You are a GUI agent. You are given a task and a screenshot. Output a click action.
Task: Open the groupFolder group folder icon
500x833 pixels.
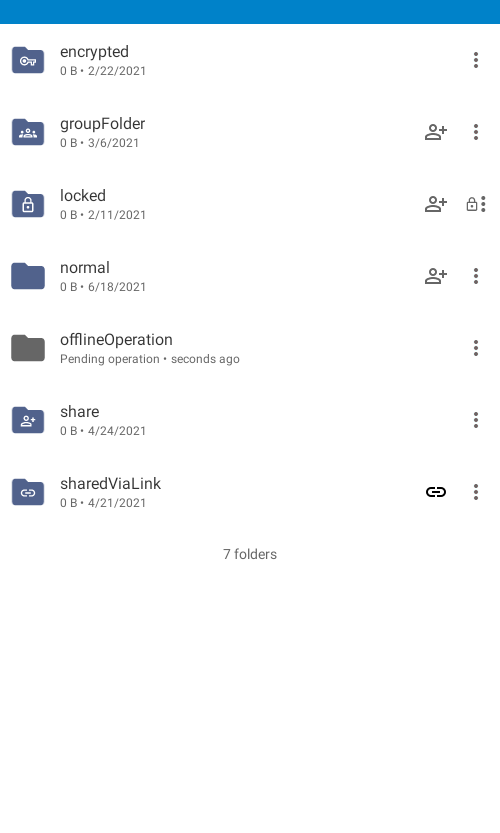28,132
